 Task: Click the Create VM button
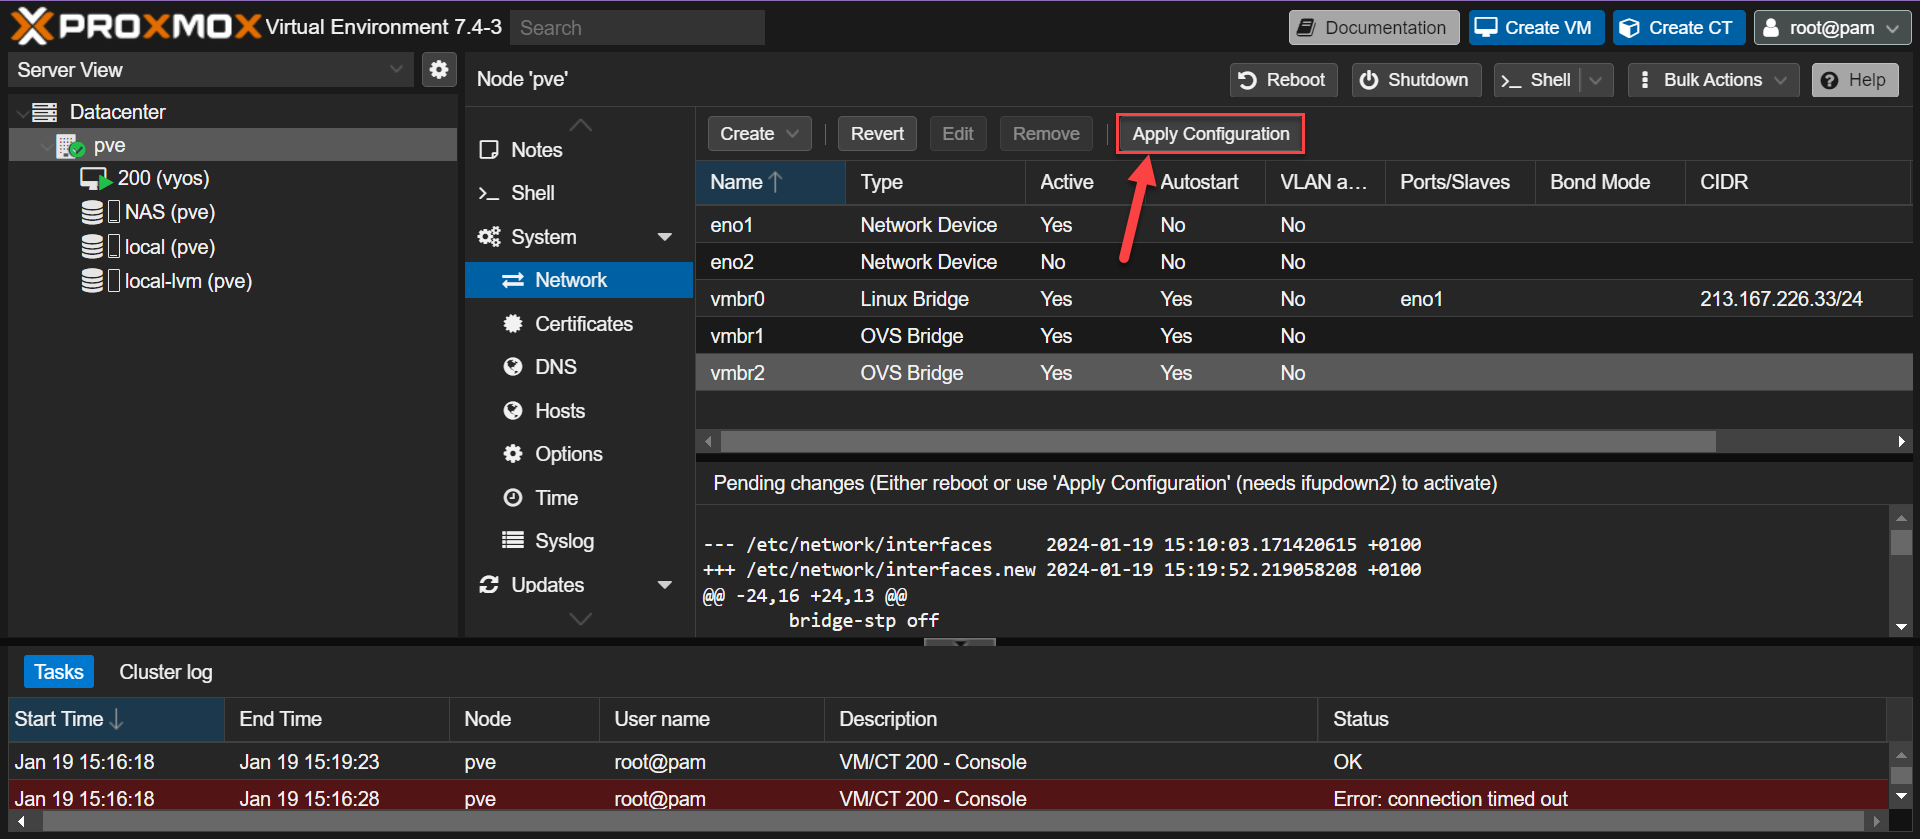1536,28
